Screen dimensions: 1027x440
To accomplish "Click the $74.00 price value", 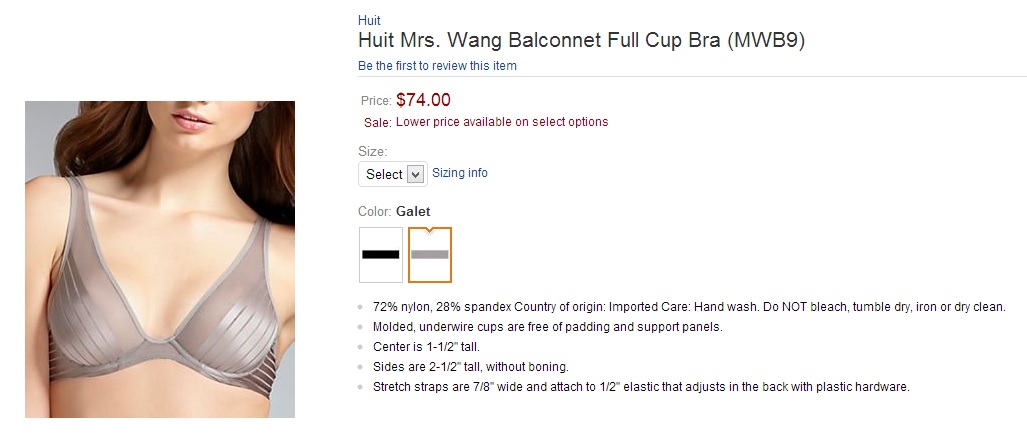I will coord(423,100).
